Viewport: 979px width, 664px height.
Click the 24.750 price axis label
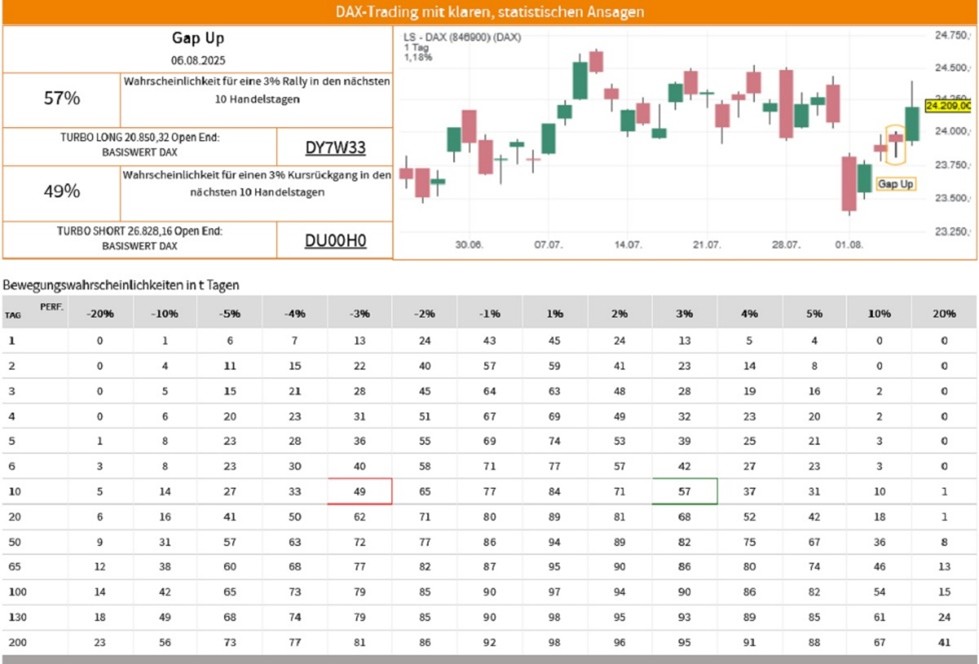pyautogui.click(x=952, y=35)
